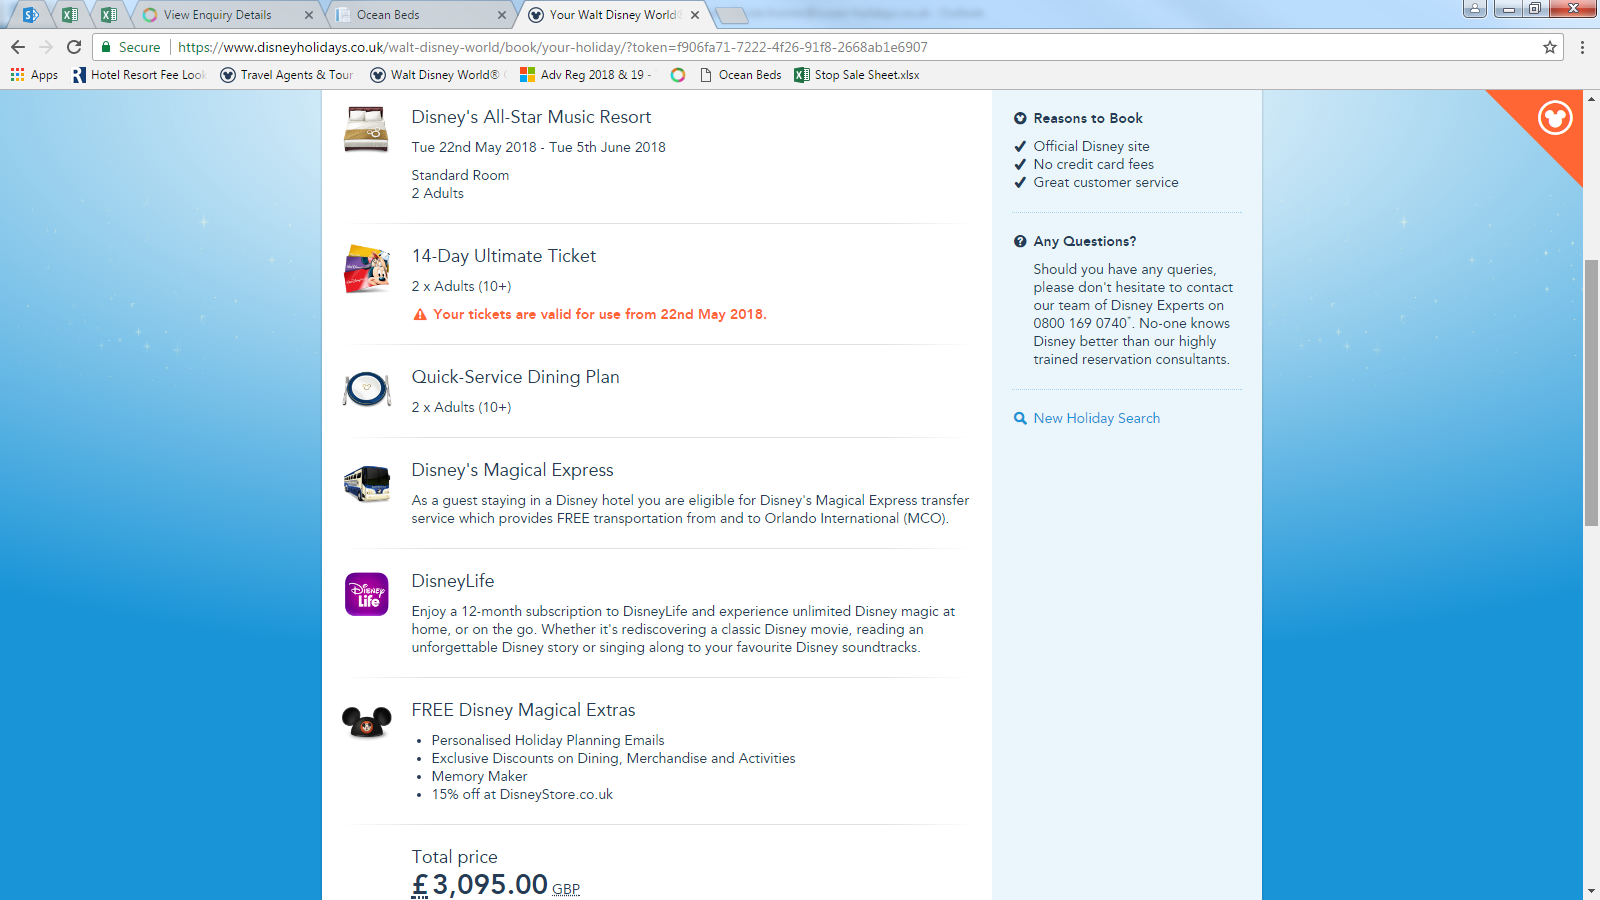Click the total price £3,095.00
The image size is (1600, 900).
[x=480, y=884]
